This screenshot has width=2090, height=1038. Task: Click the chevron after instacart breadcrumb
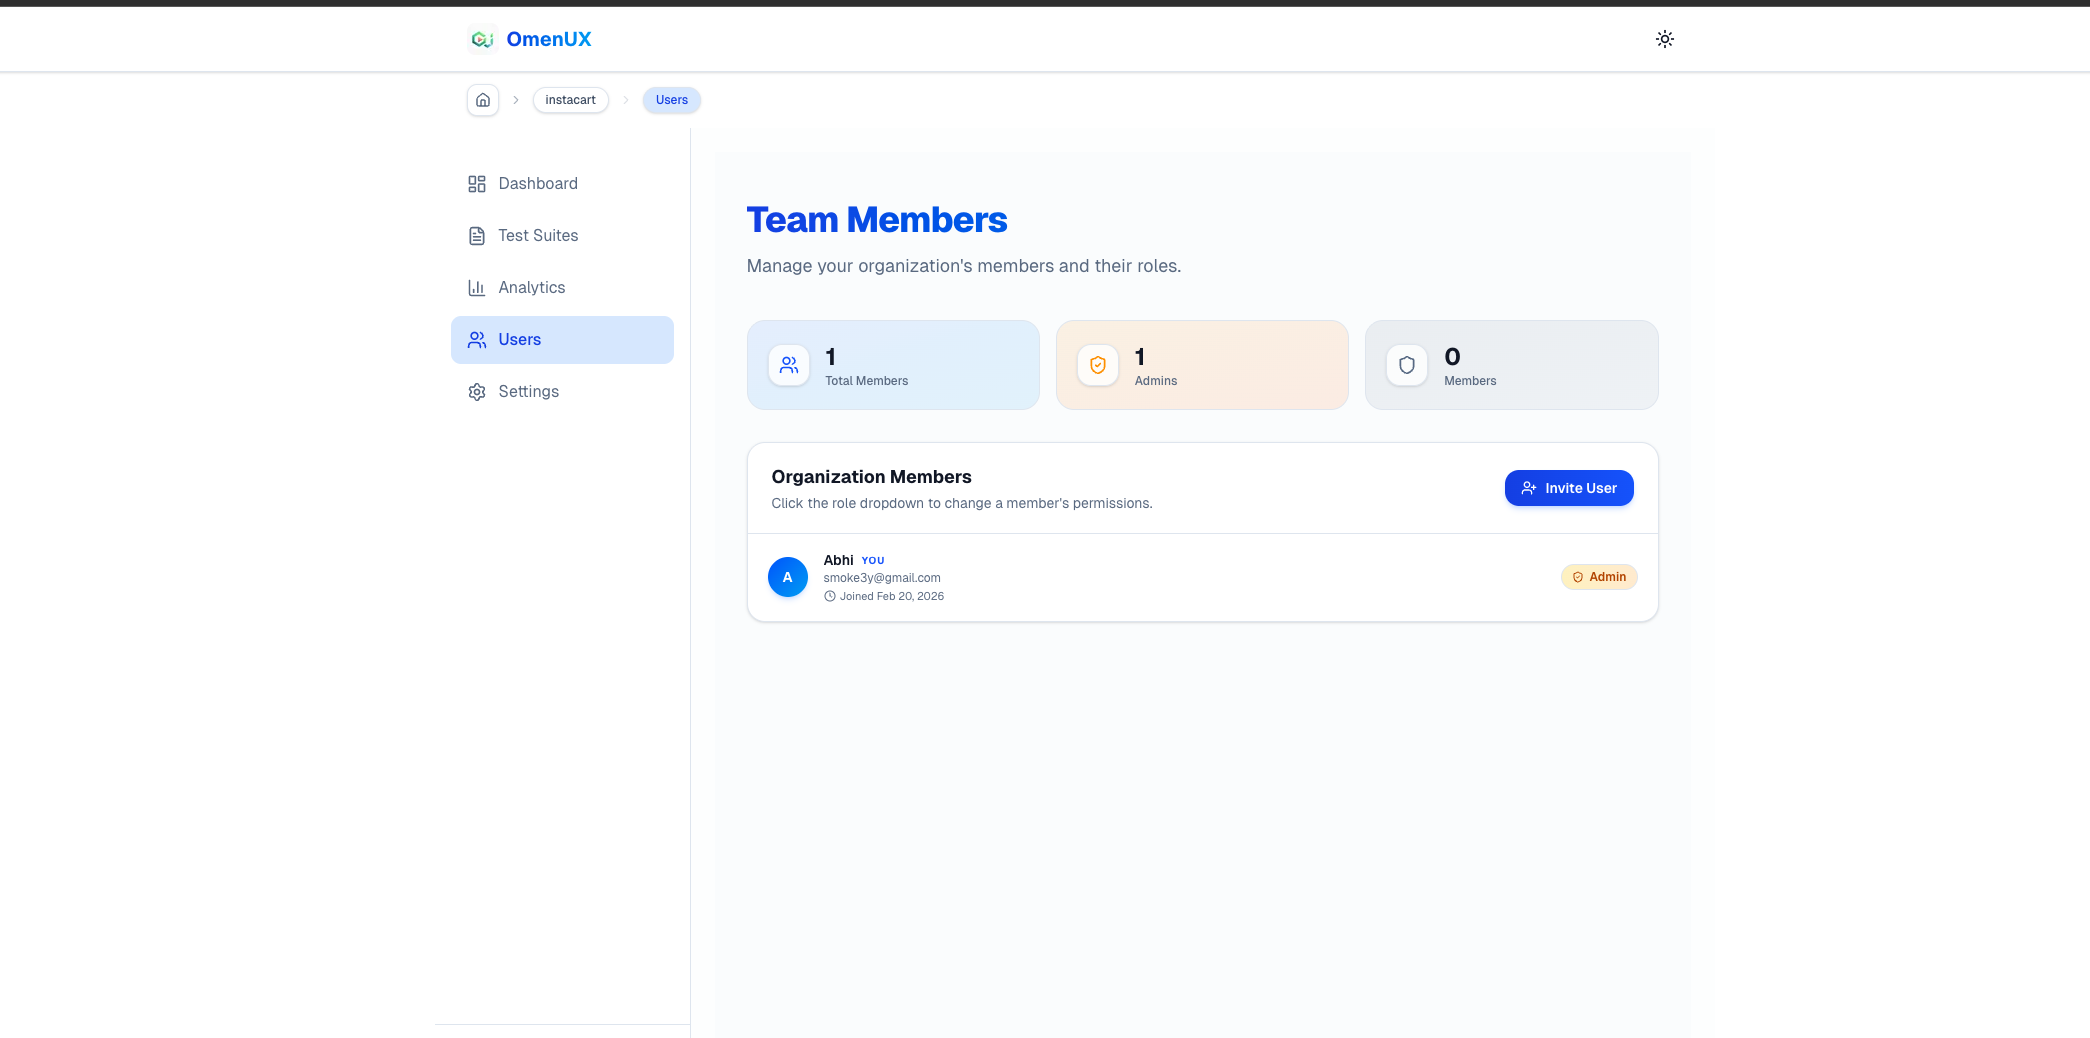626,100
